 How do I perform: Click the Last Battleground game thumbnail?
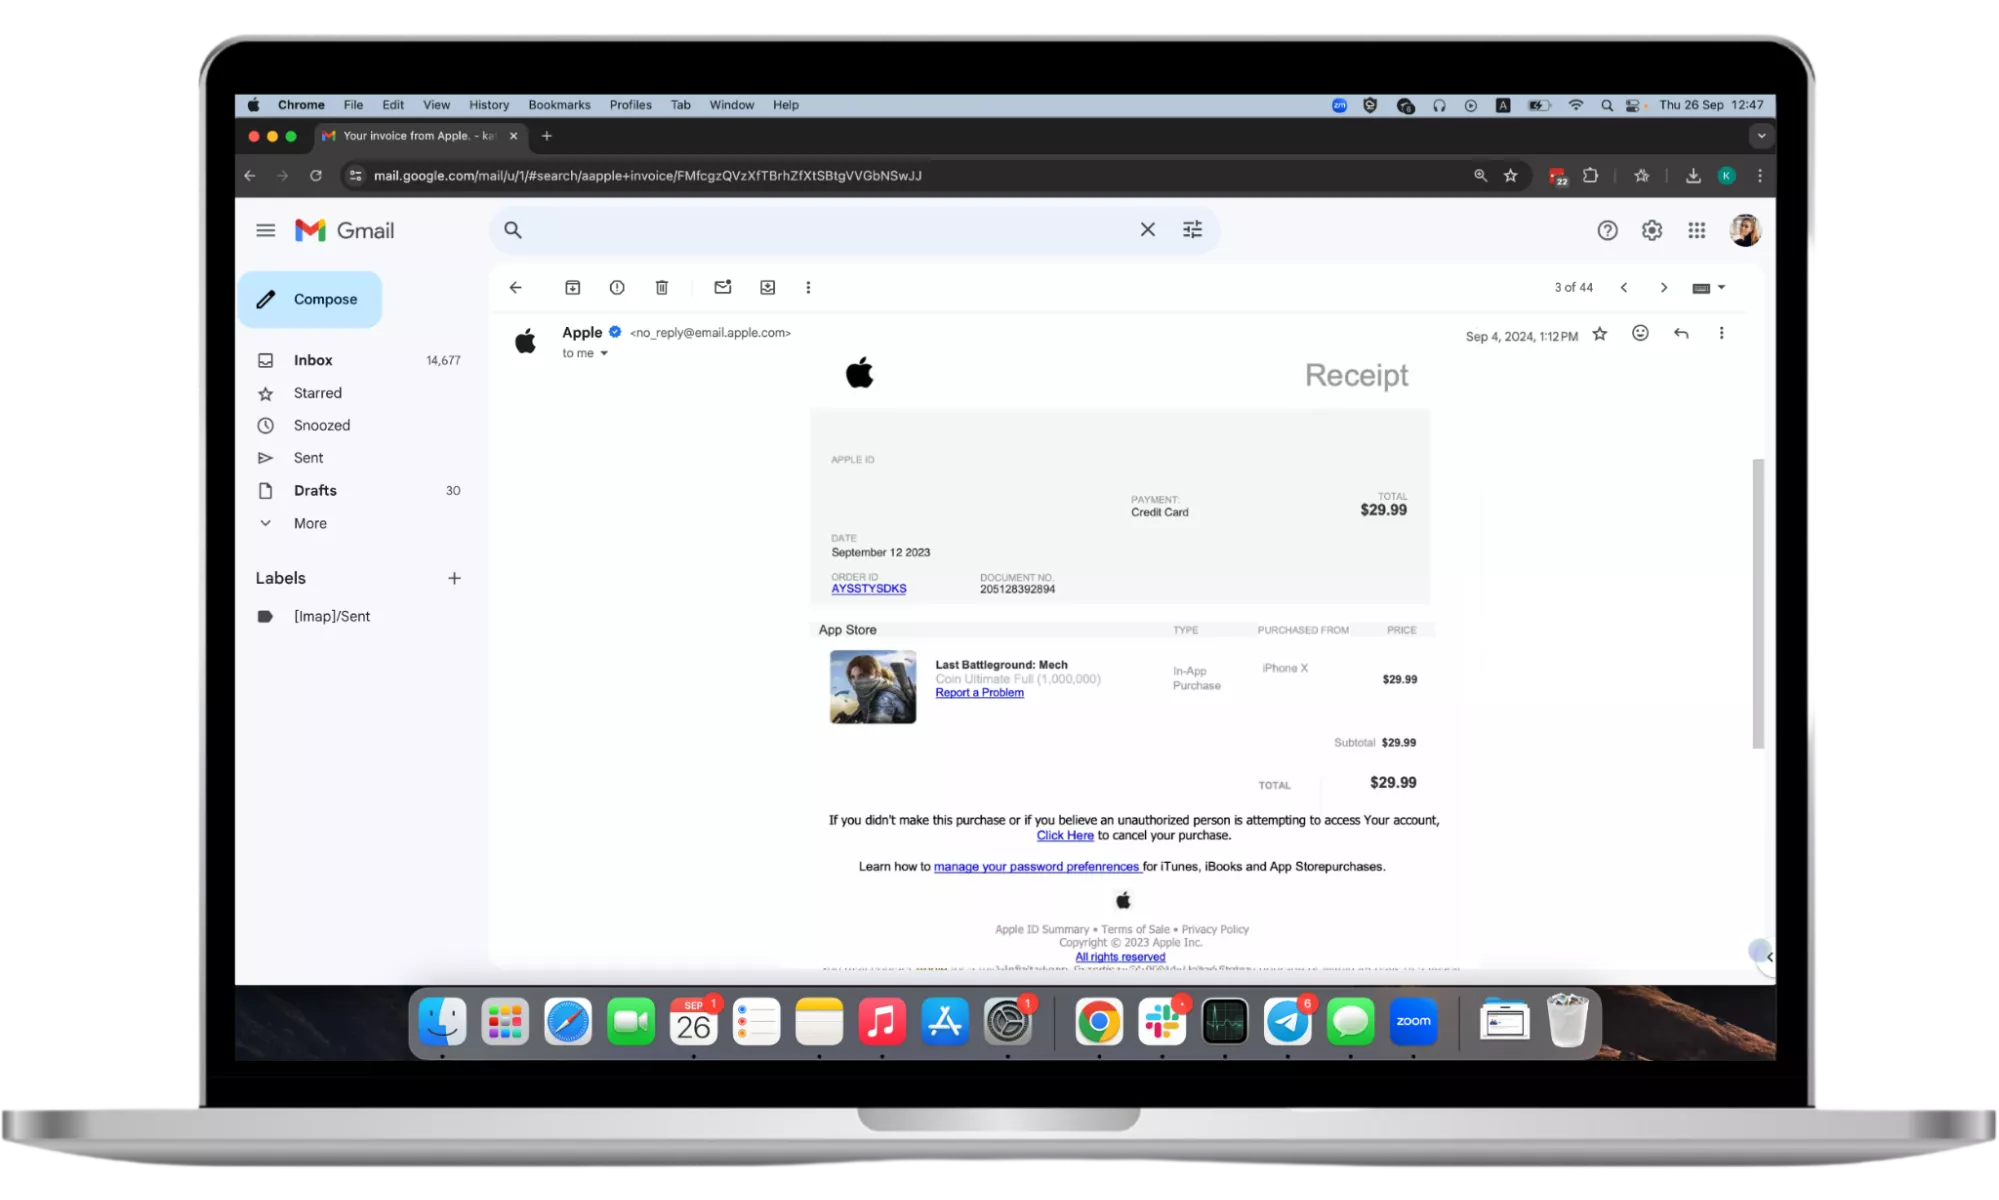click(872, 687)
